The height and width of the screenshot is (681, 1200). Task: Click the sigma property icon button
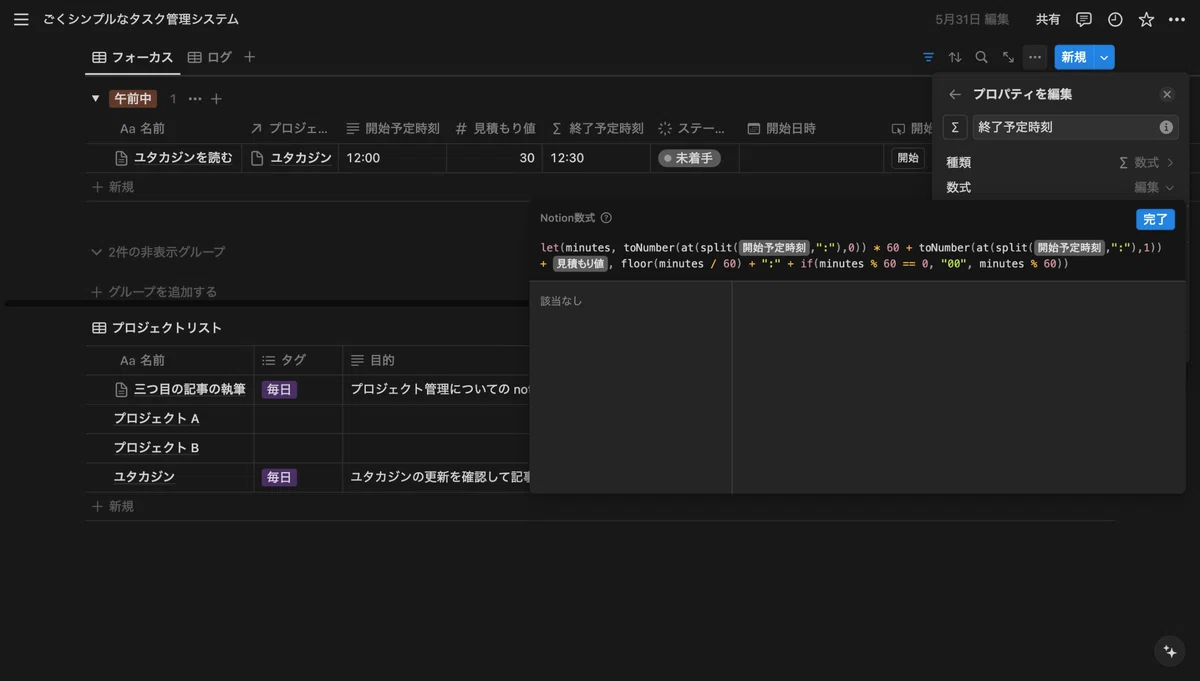click(x=955, y=127)
